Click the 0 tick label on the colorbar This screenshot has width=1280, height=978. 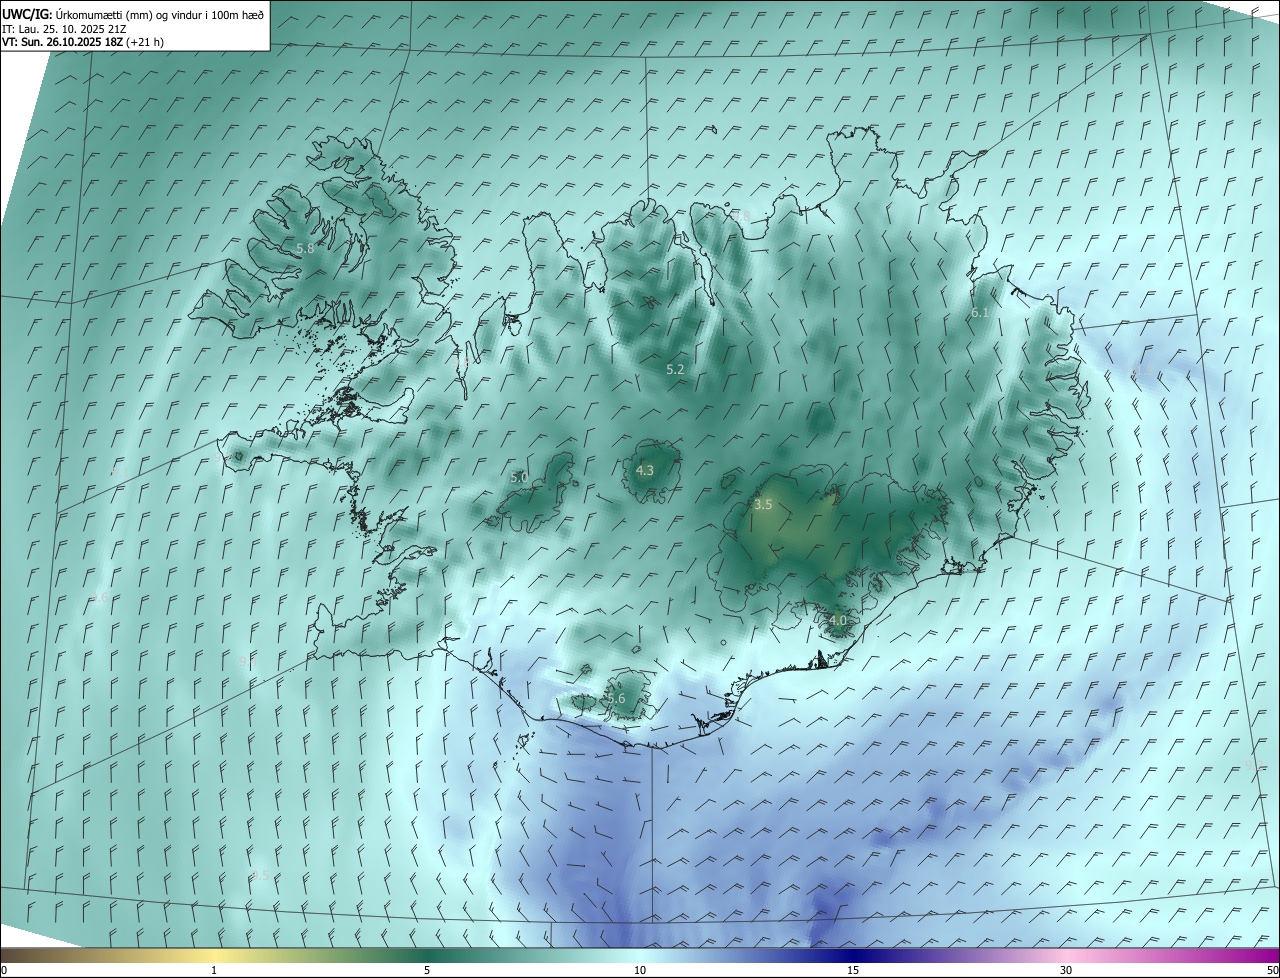click(x=4, y=970)
